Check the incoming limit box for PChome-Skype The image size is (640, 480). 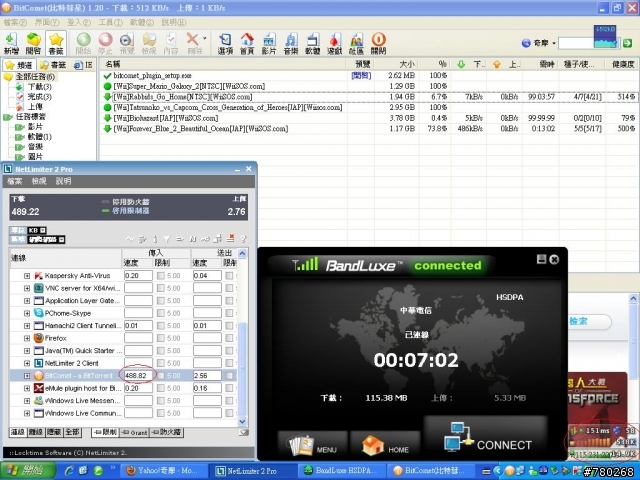point(161,313)
